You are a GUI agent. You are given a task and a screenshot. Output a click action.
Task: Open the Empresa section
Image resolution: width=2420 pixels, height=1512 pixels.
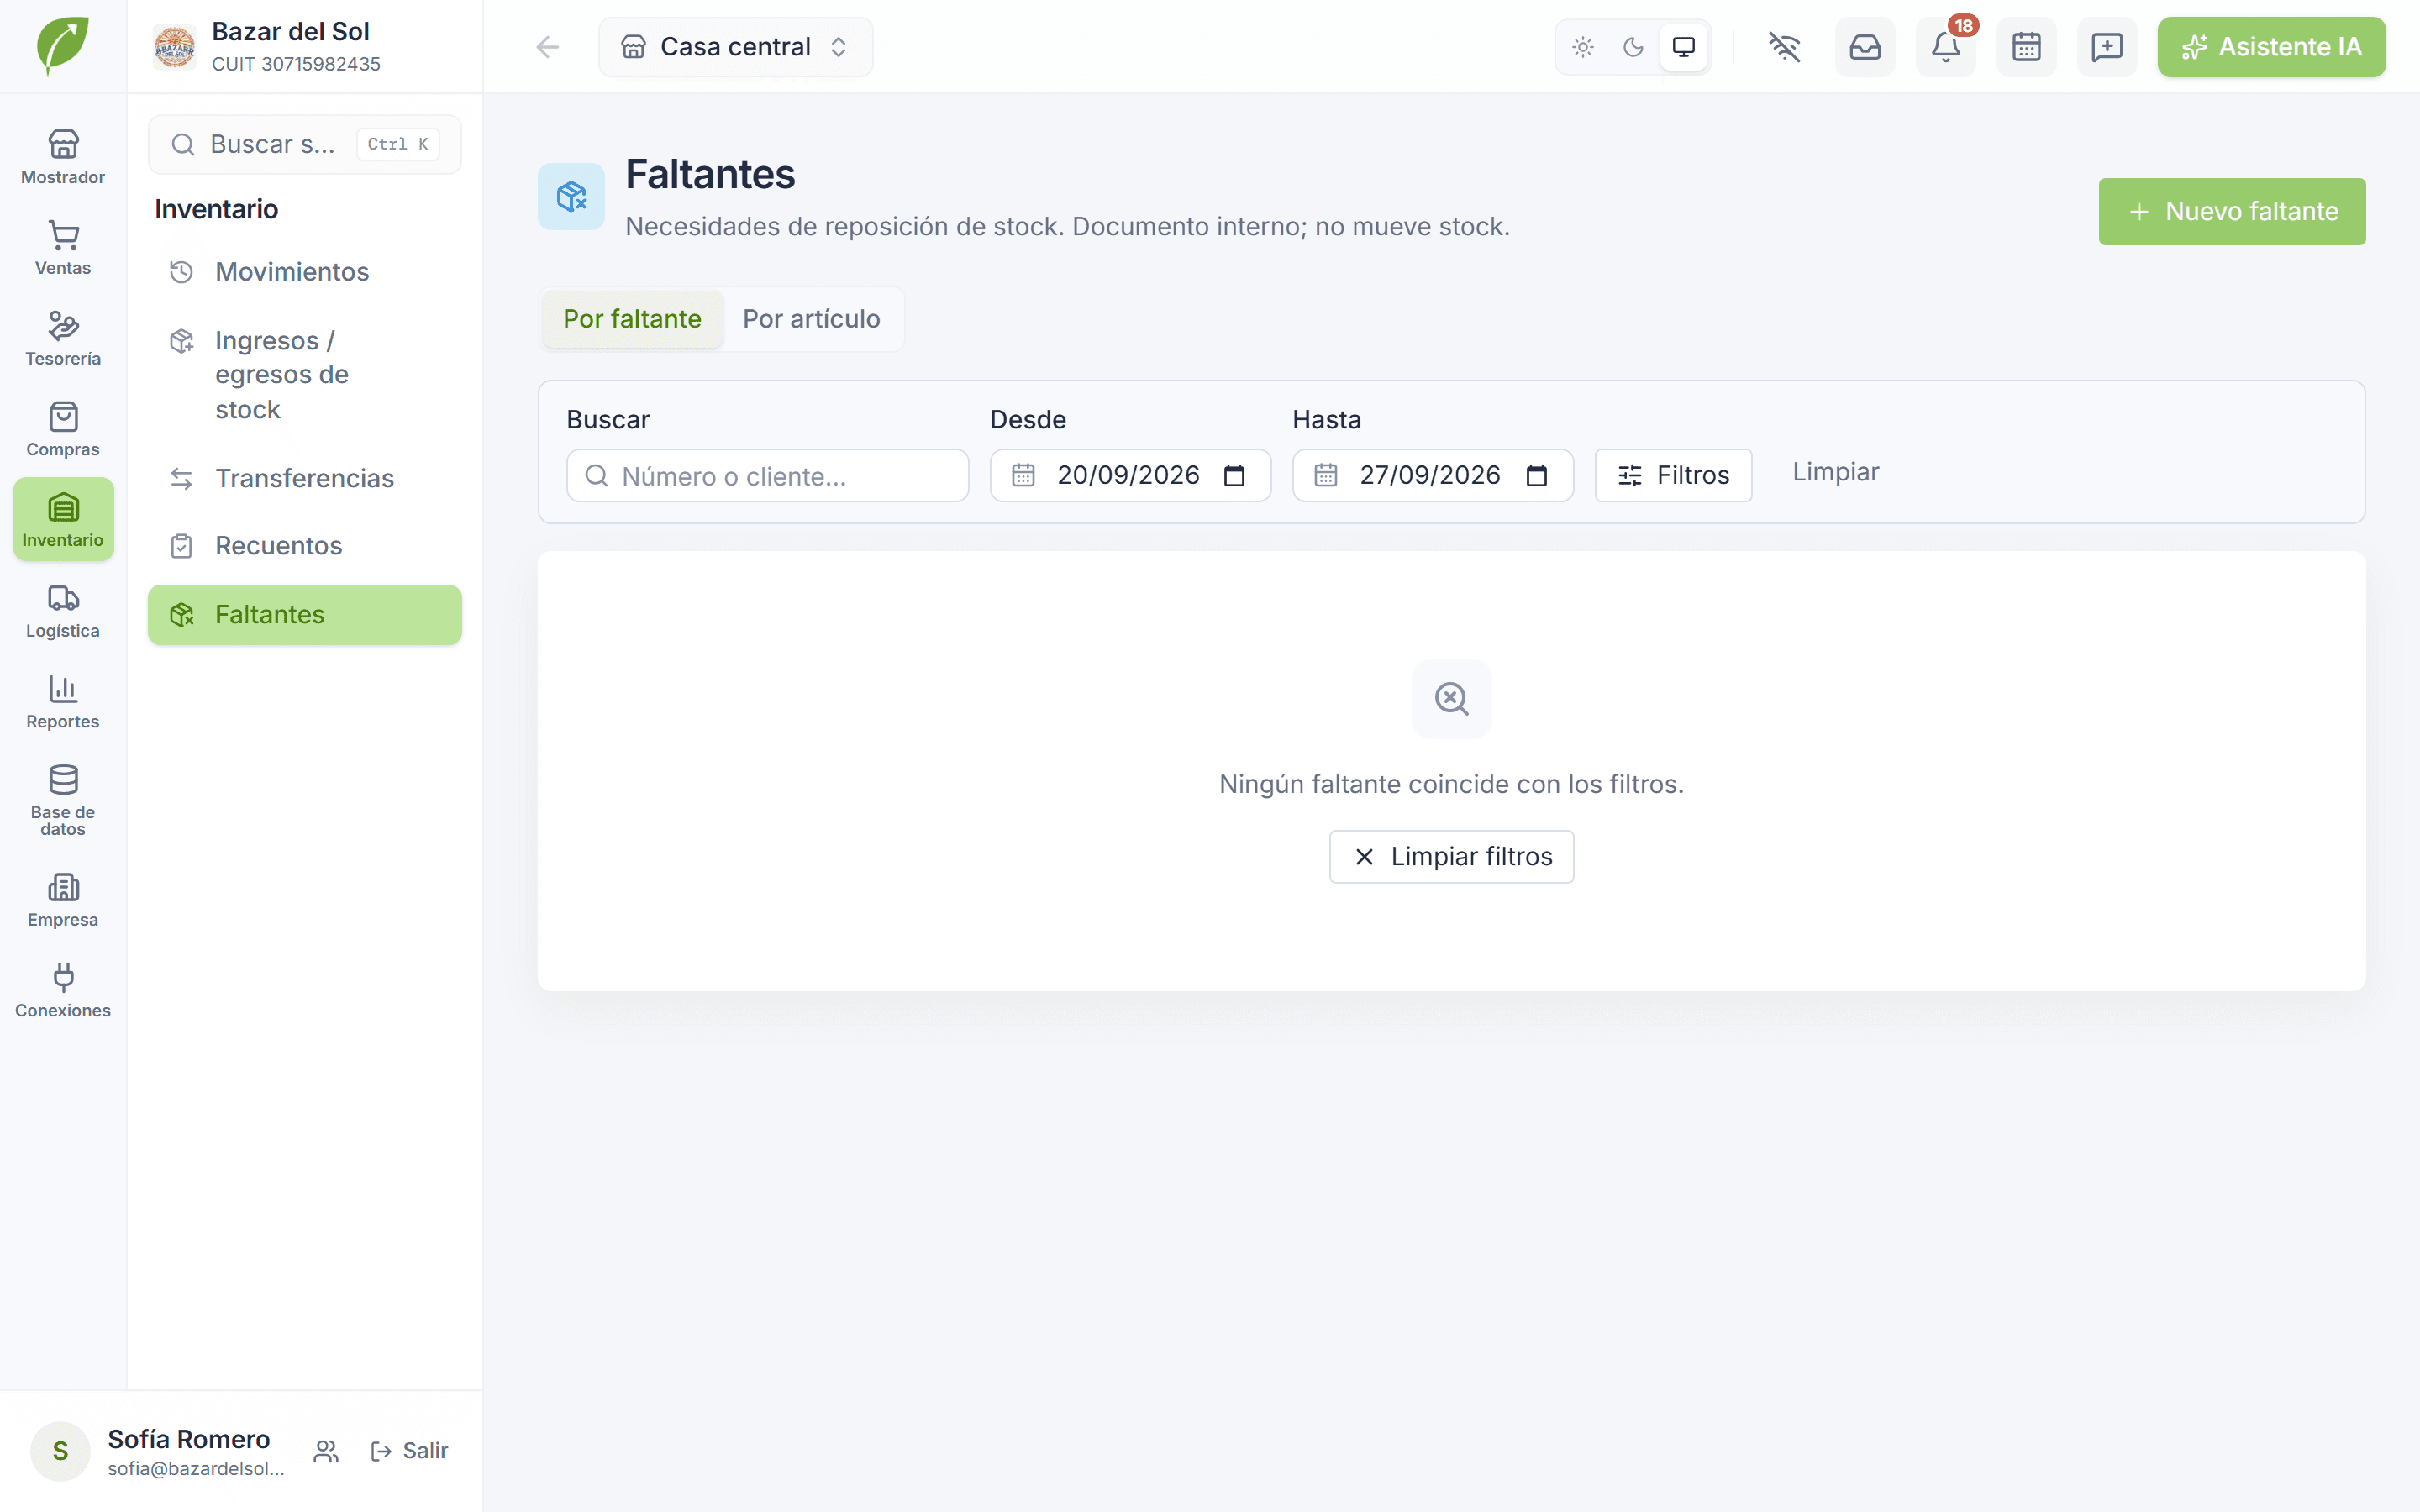click(x=63, y=900)
